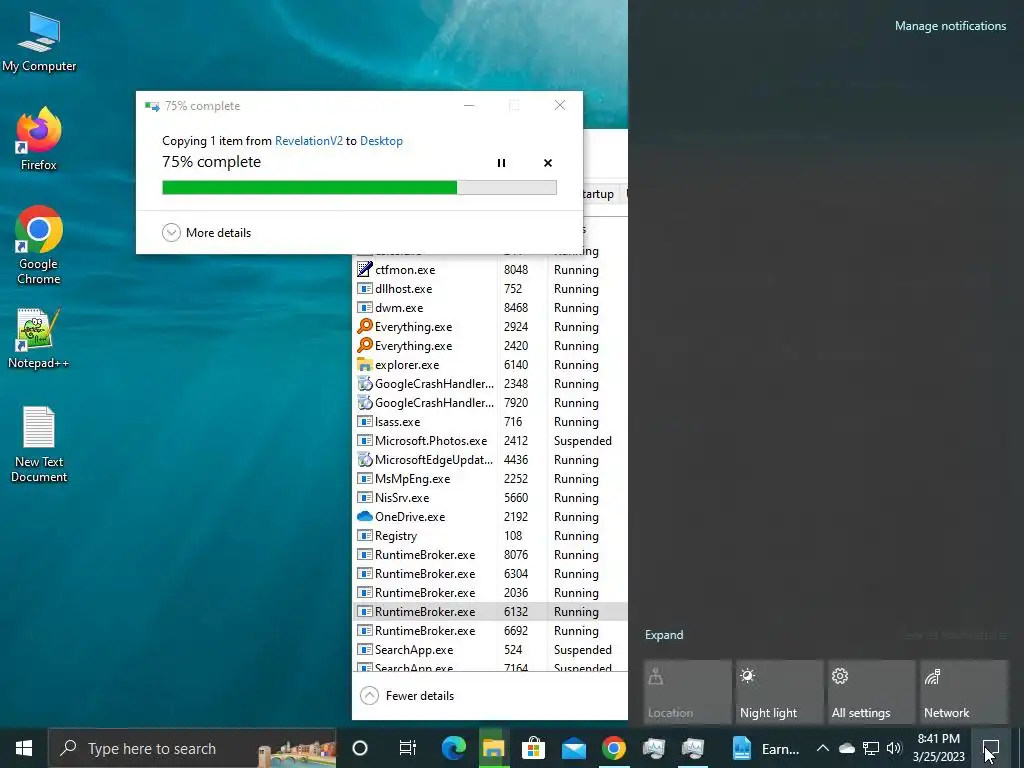
Task: Select the dllhost.exe process row
Action: click(x=490, y=289)
